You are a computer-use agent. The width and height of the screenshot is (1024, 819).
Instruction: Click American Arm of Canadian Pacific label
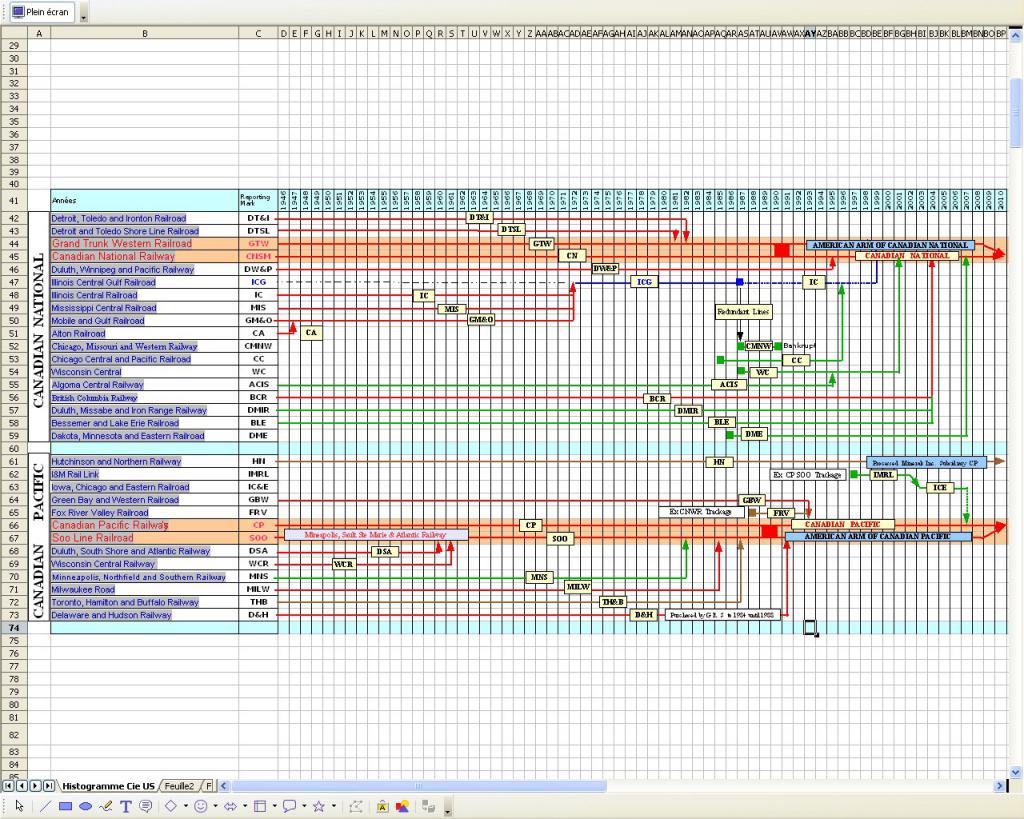pyautogui.click(x=878, y=536)
